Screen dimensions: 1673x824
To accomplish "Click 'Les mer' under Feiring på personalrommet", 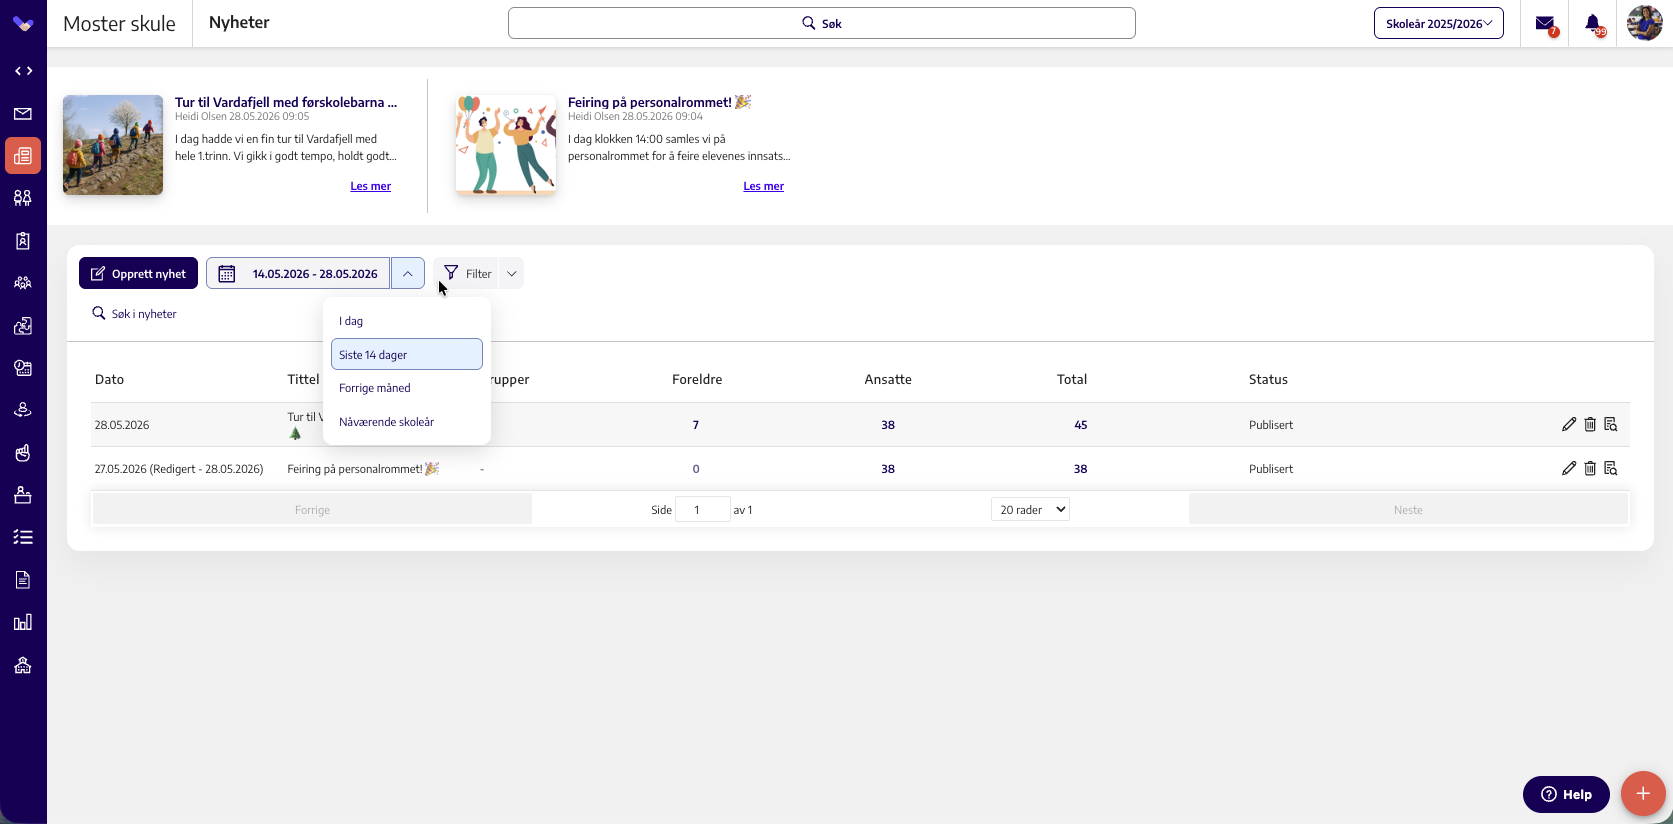I will 763,186.
